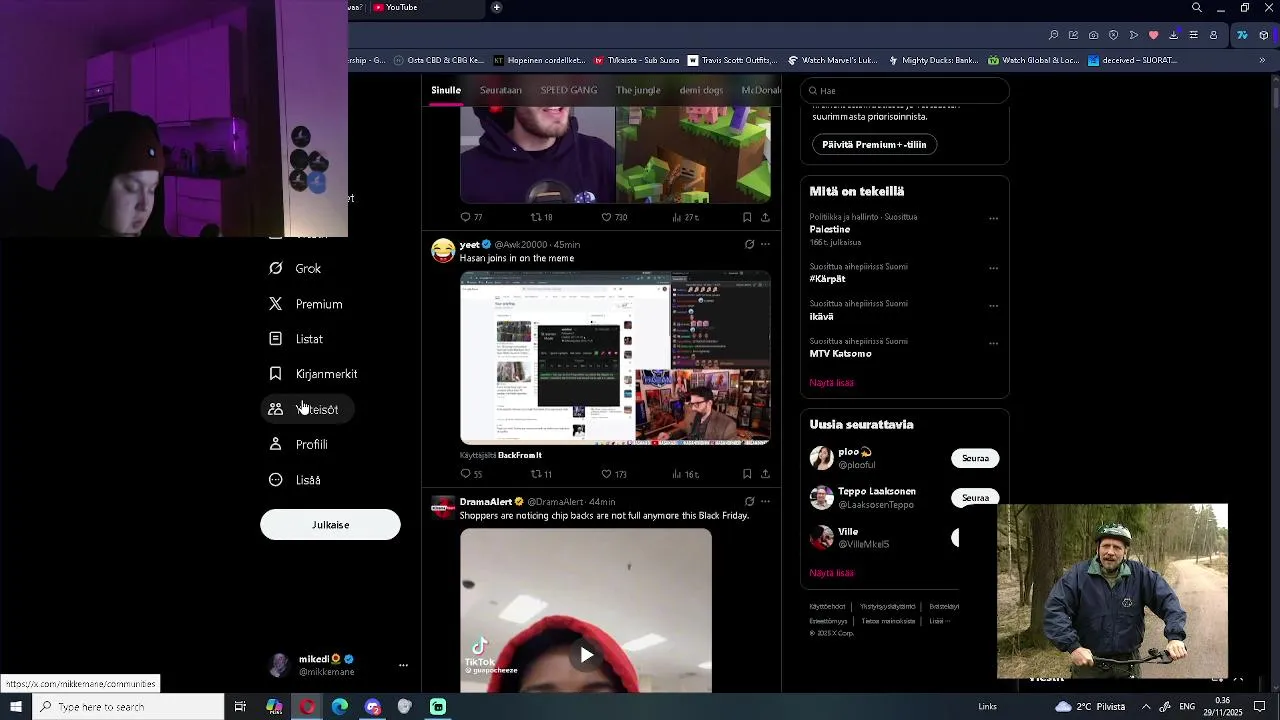Repost yeet's Hasan meme post
Viewport: 1280px width, 720px height.
coord(536,474)
